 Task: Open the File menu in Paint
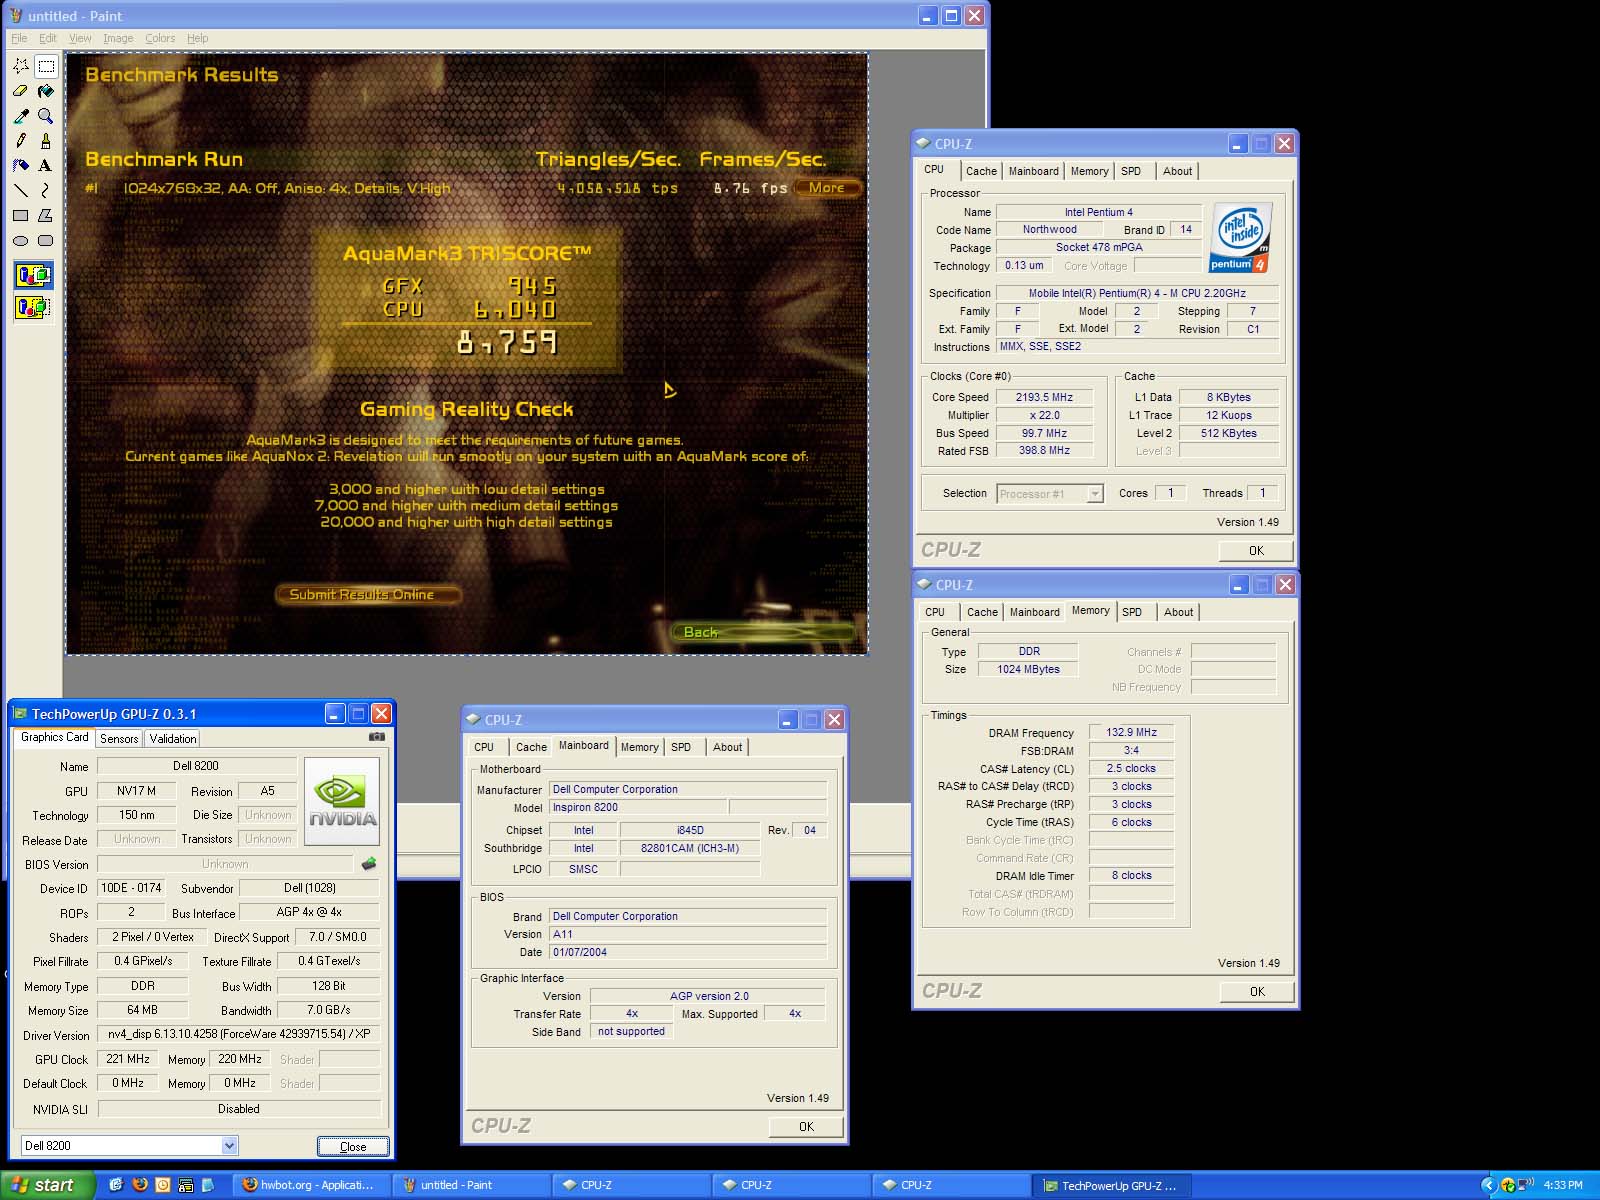[19, 38]
